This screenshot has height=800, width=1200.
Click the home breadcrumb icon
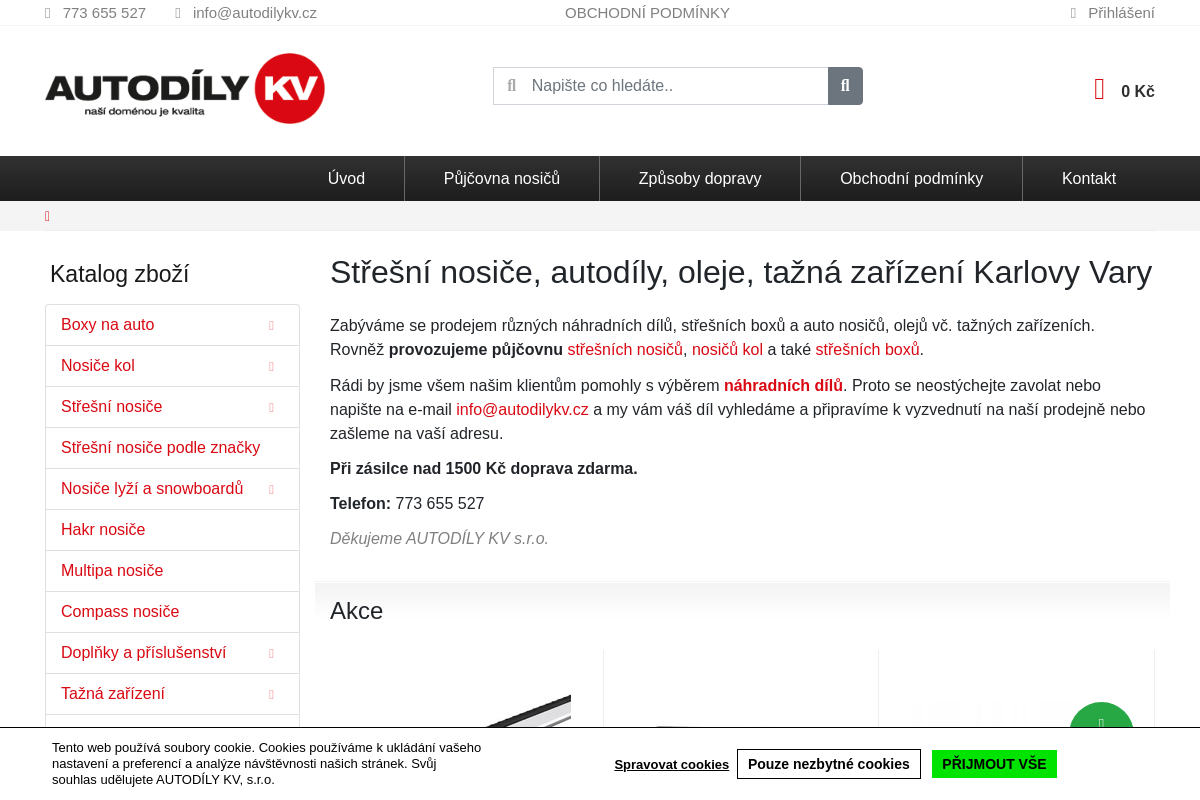(47, 216)
